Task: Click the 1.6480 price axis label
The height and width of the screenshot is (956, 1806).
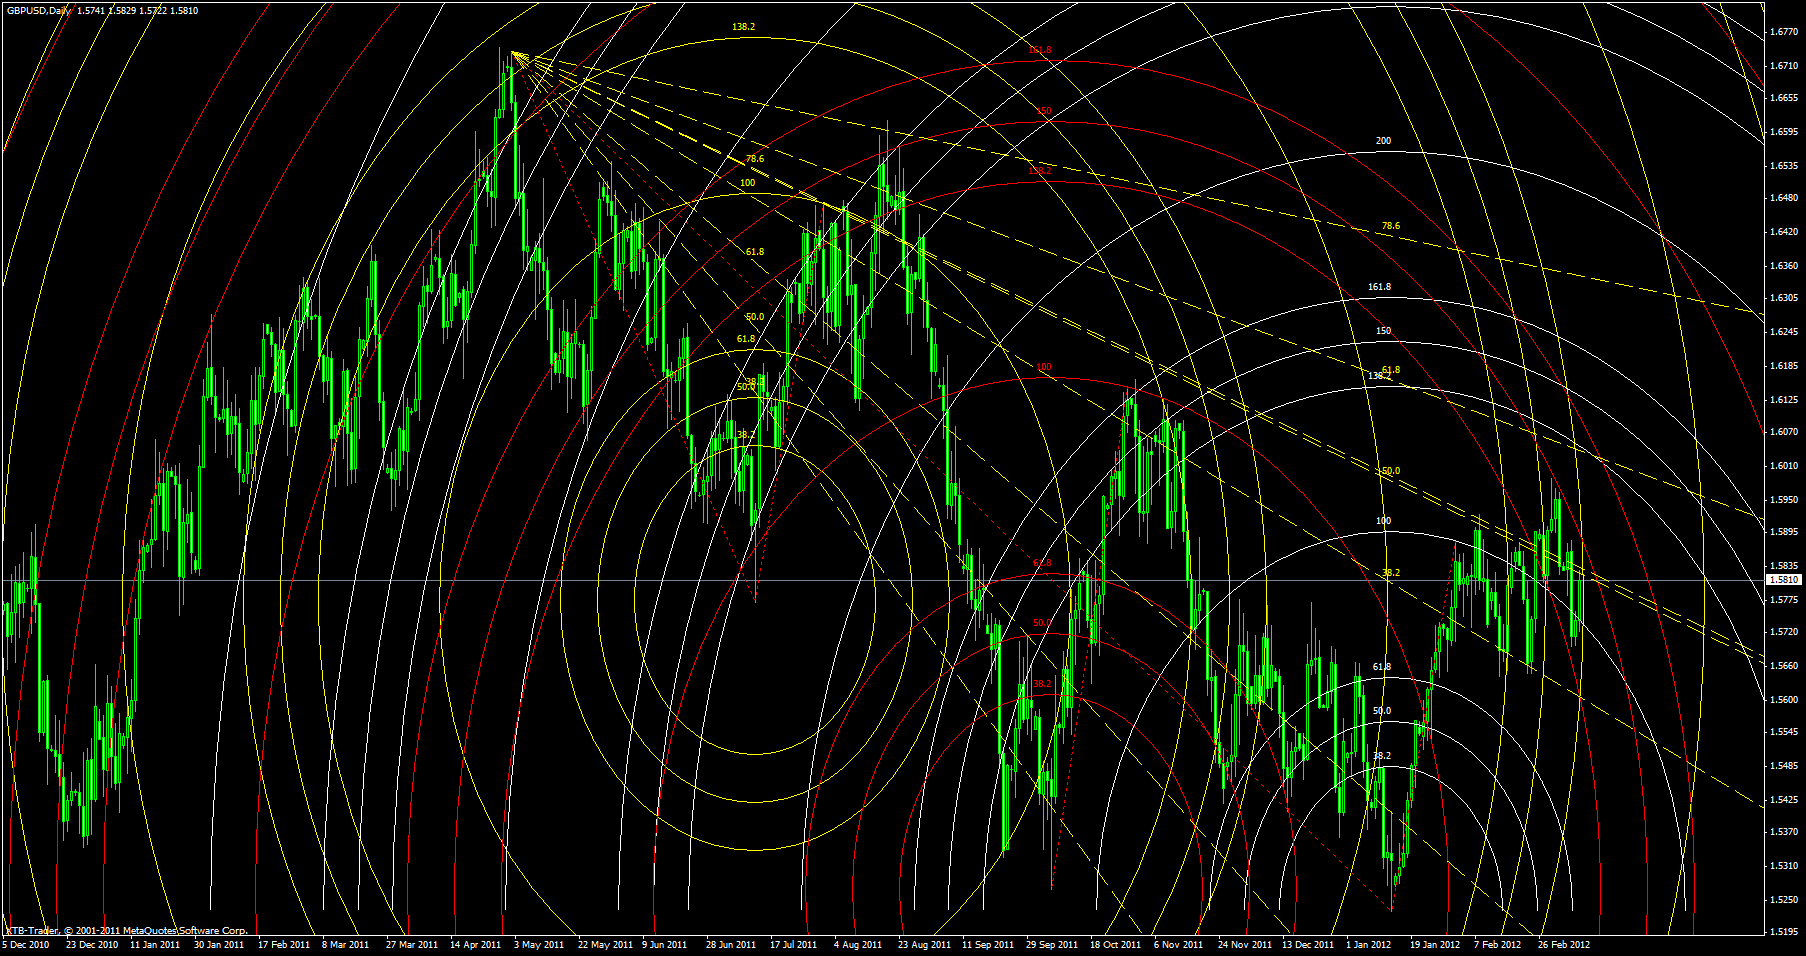Action: pos(1783,198)
